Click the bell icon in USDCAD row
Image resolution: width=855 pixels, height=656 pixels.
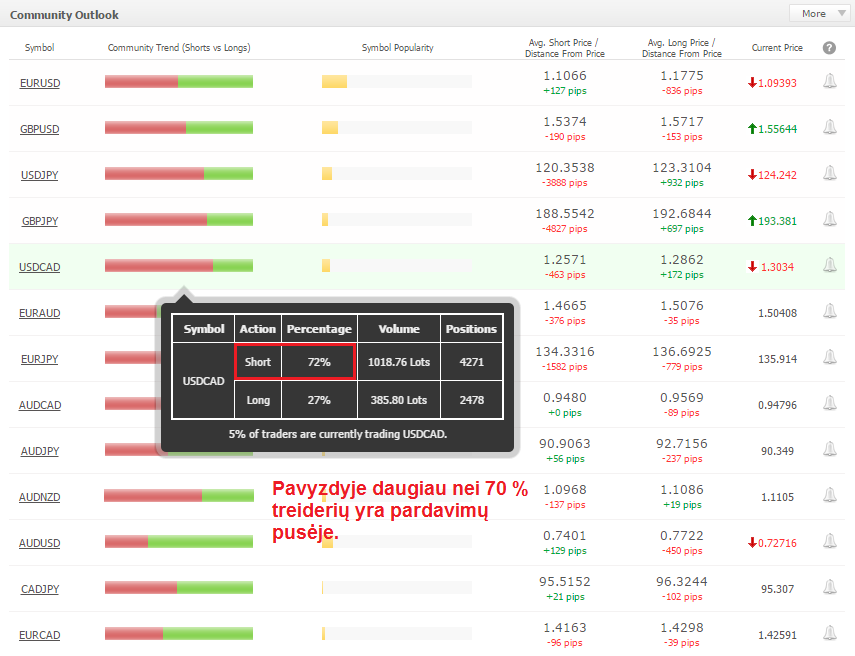tap(829, 266)
